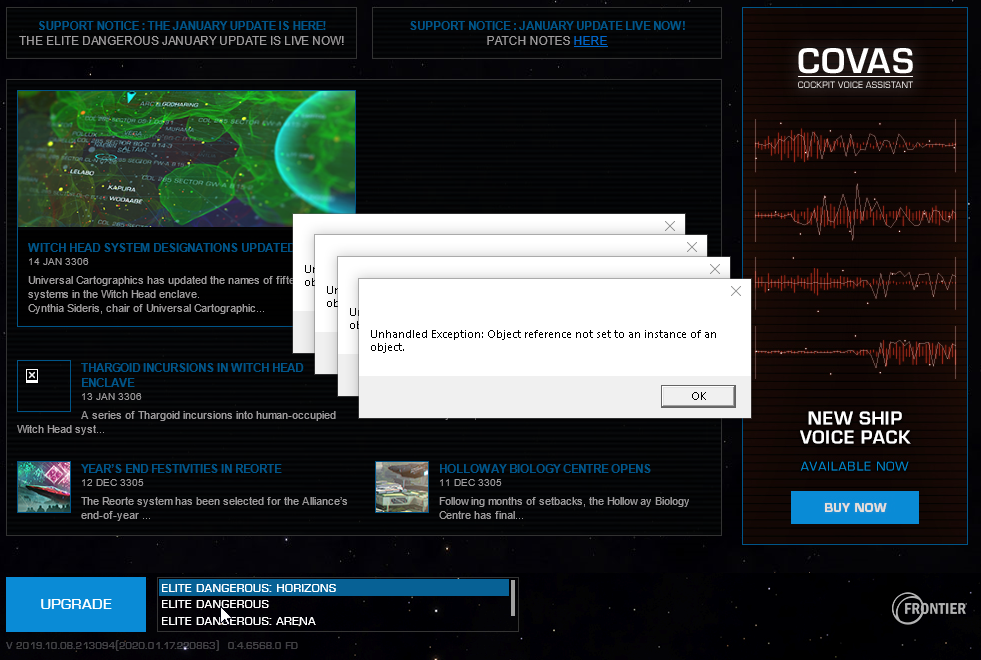Click the UPGRADE button

[x=76, y=604]
